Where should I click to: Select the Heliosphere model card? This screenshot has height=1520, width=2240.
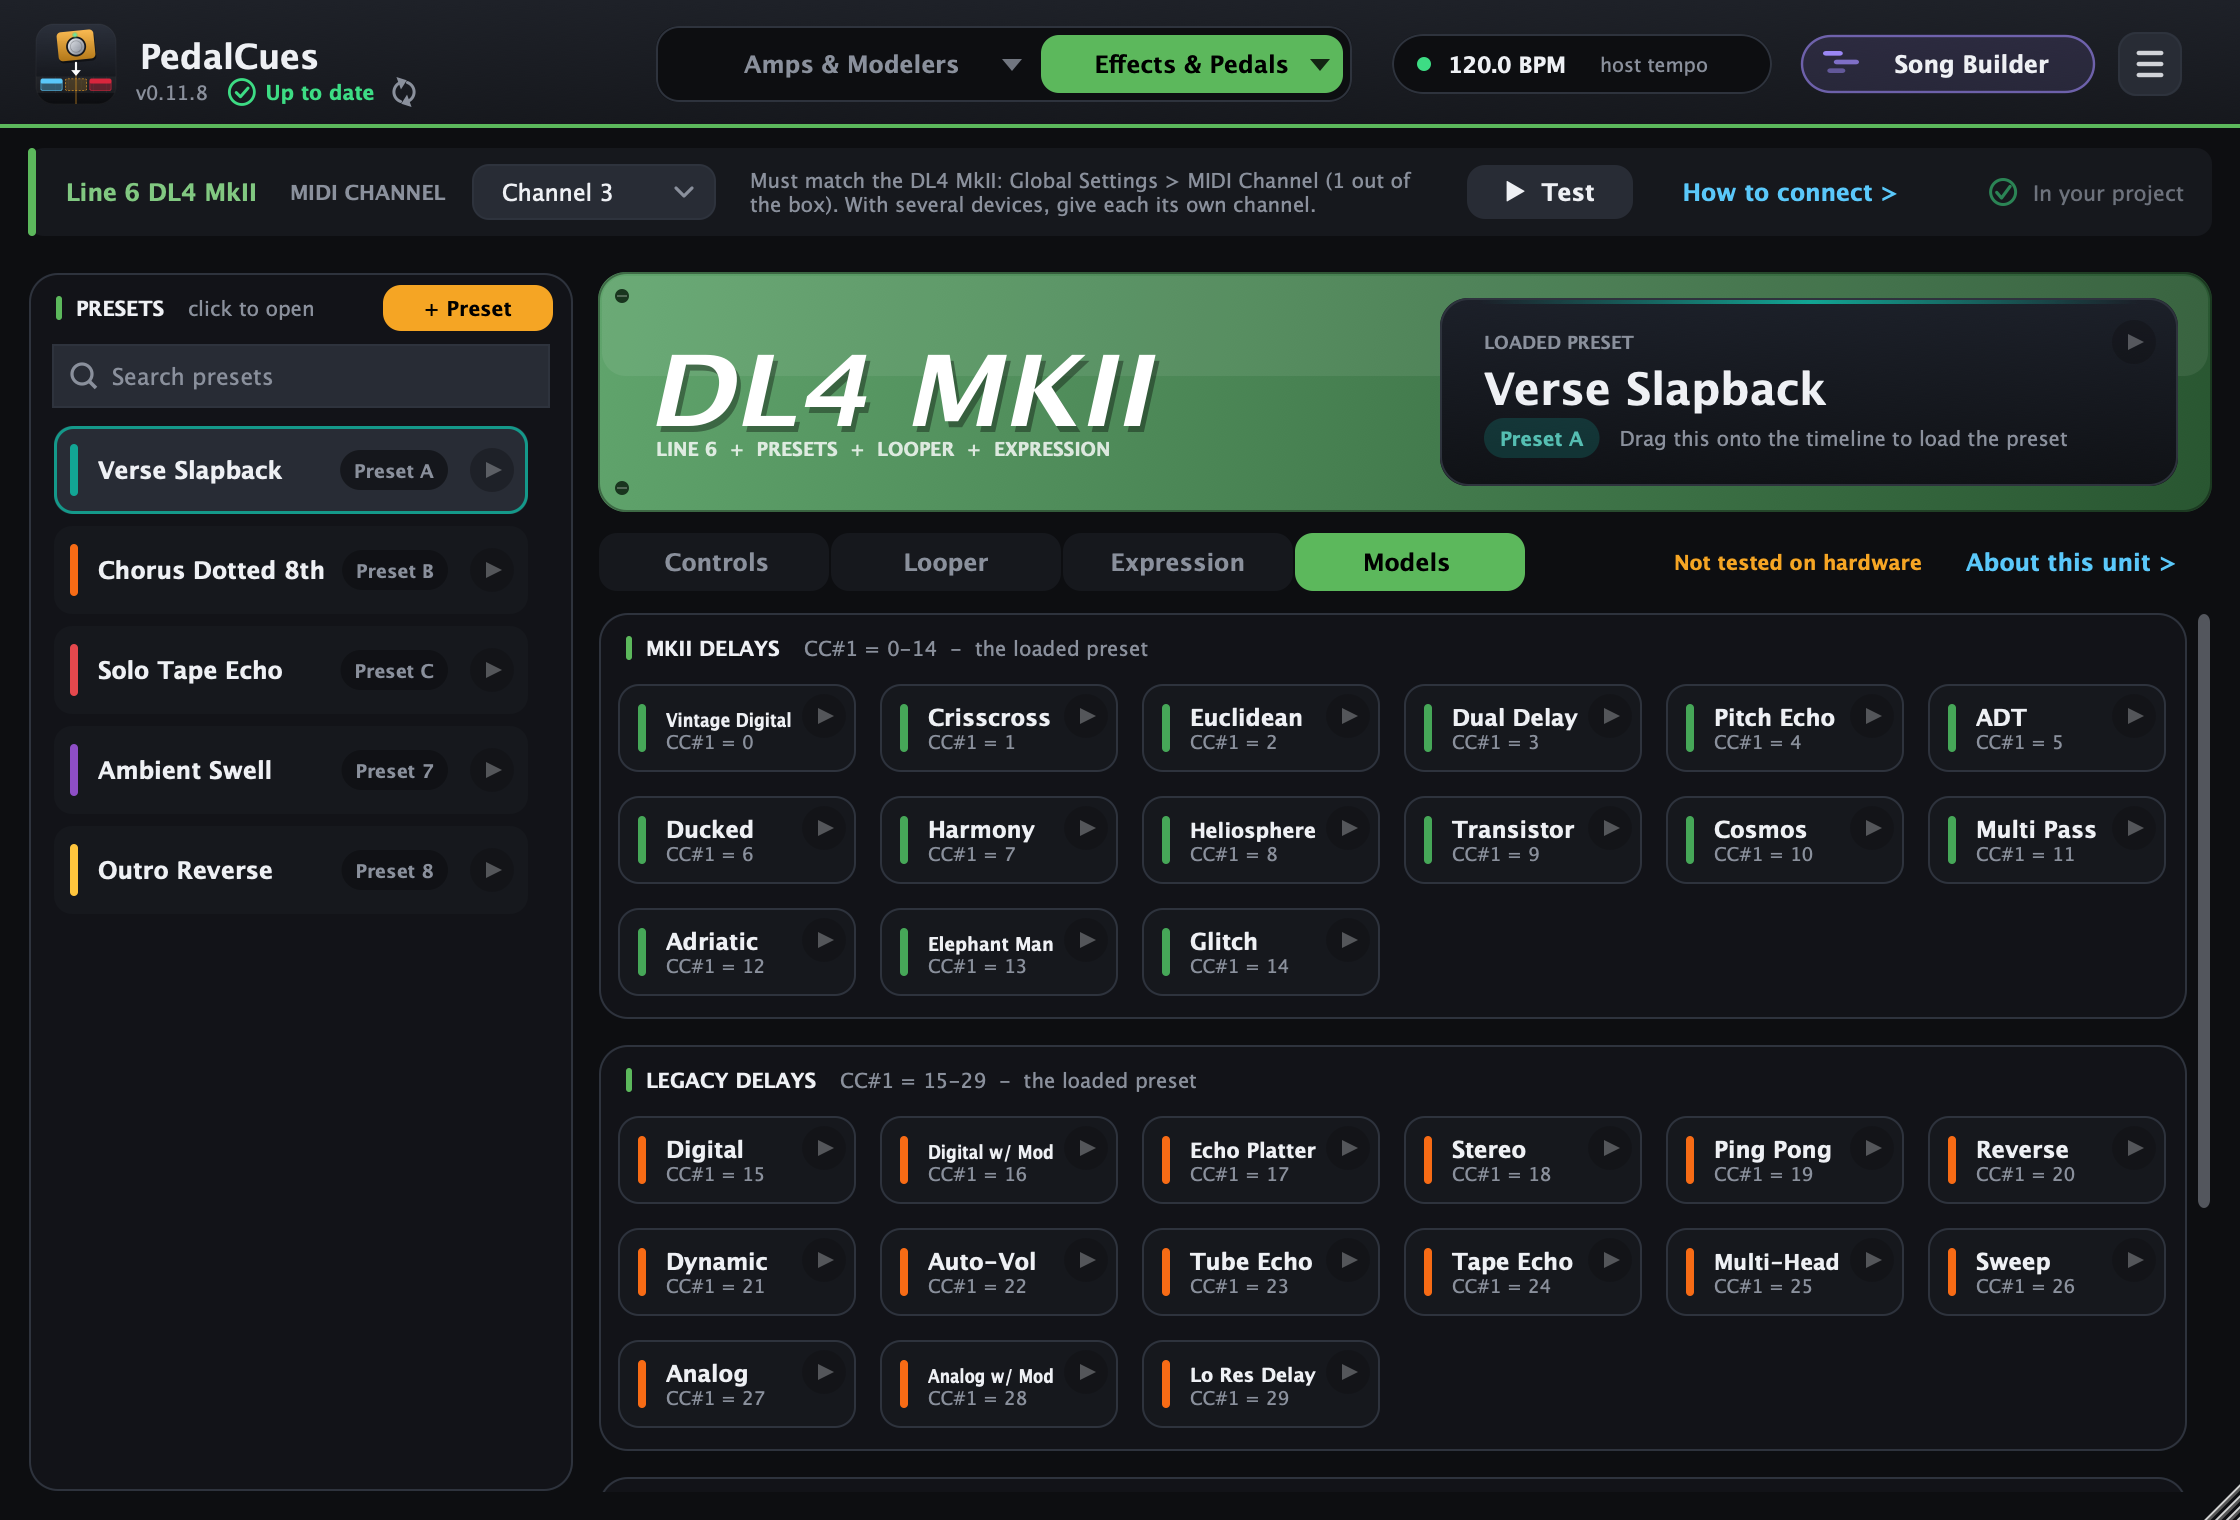[x=1260, y=840]
